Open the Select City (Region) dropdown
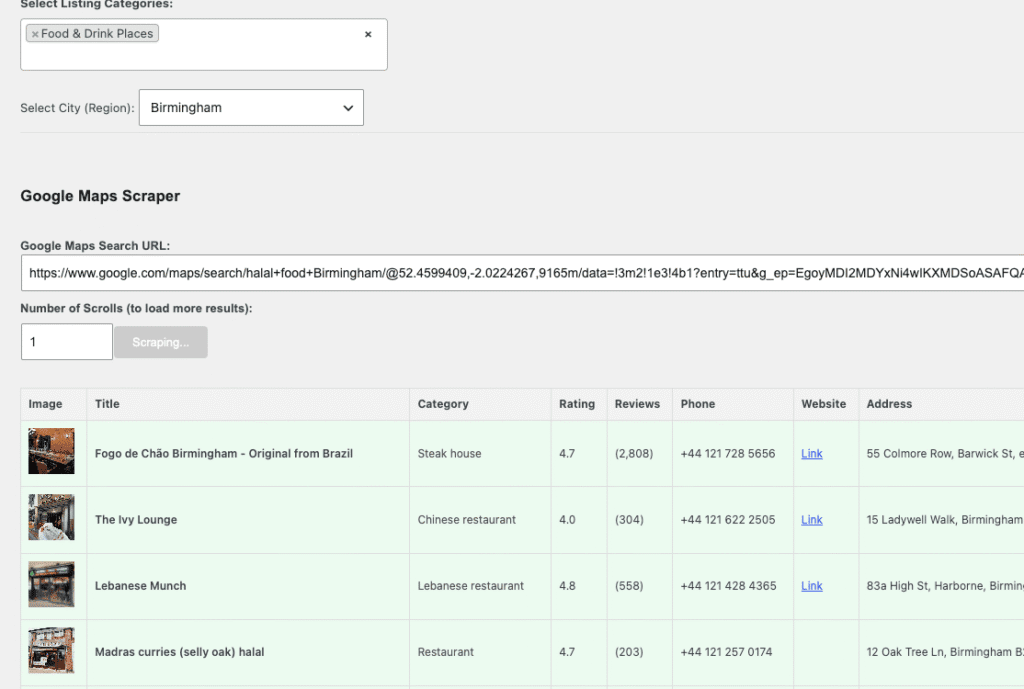The image size is (1024, 689). click(251, 108)
